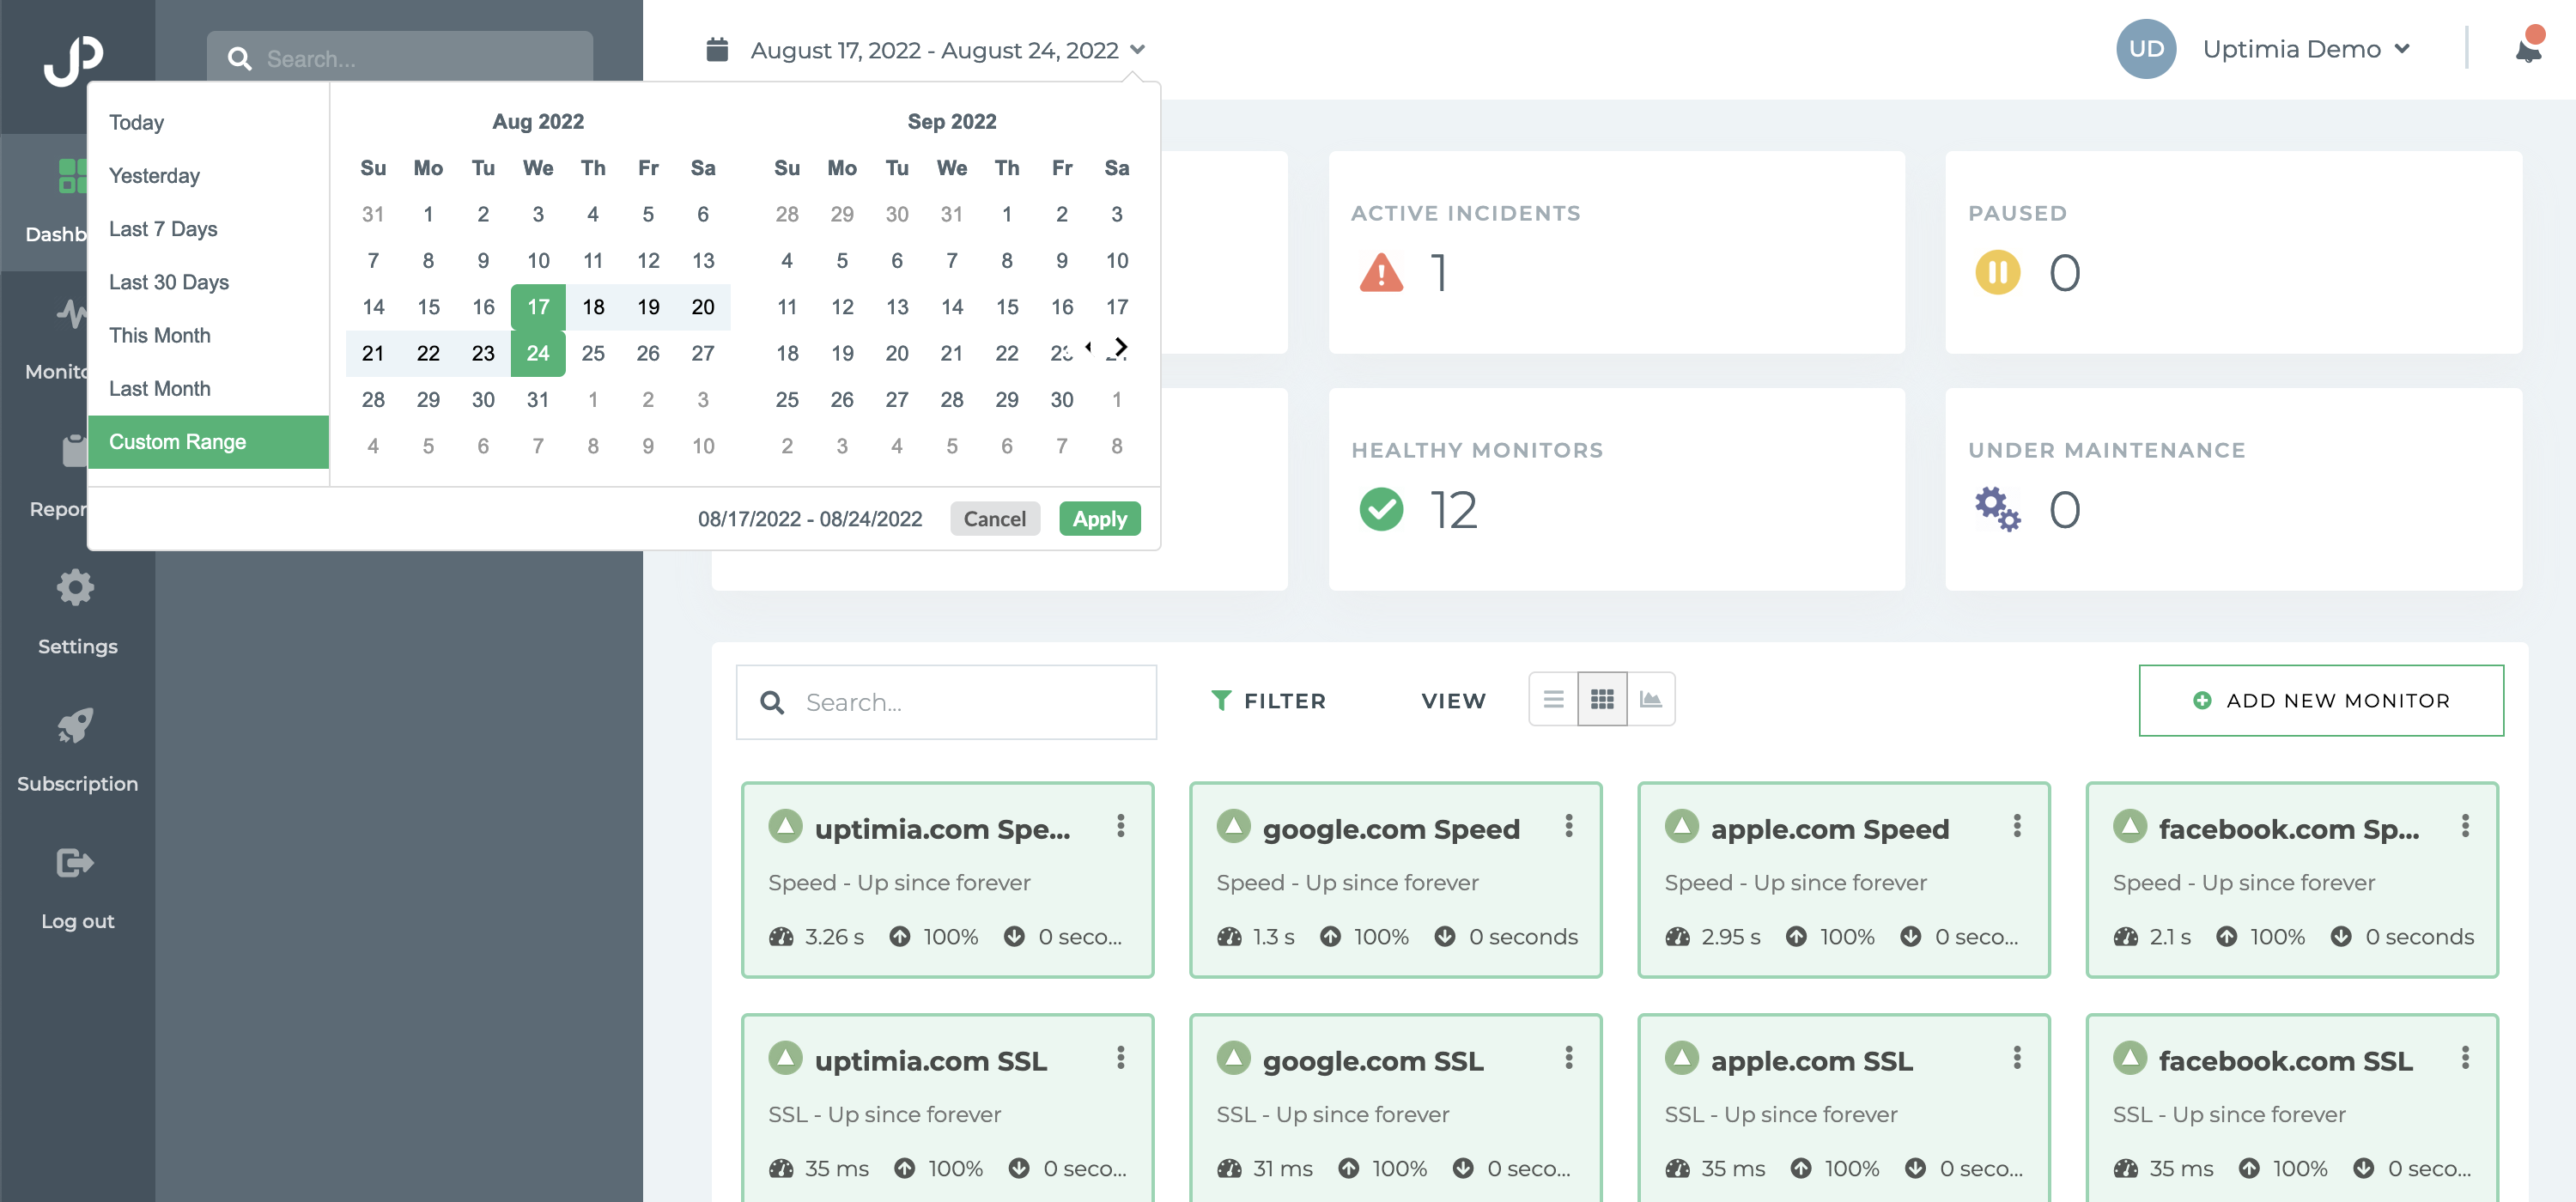Click ADD NEW MONITOR button
This screenshot has height=1202, width=2576.
[2320, 700]
